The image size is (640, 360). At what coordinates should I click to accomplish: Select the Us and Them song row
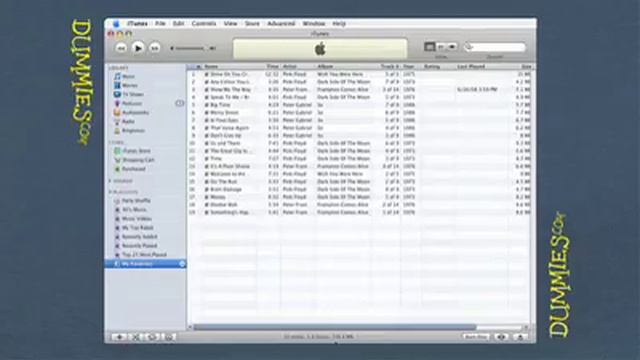click(359, 143)
